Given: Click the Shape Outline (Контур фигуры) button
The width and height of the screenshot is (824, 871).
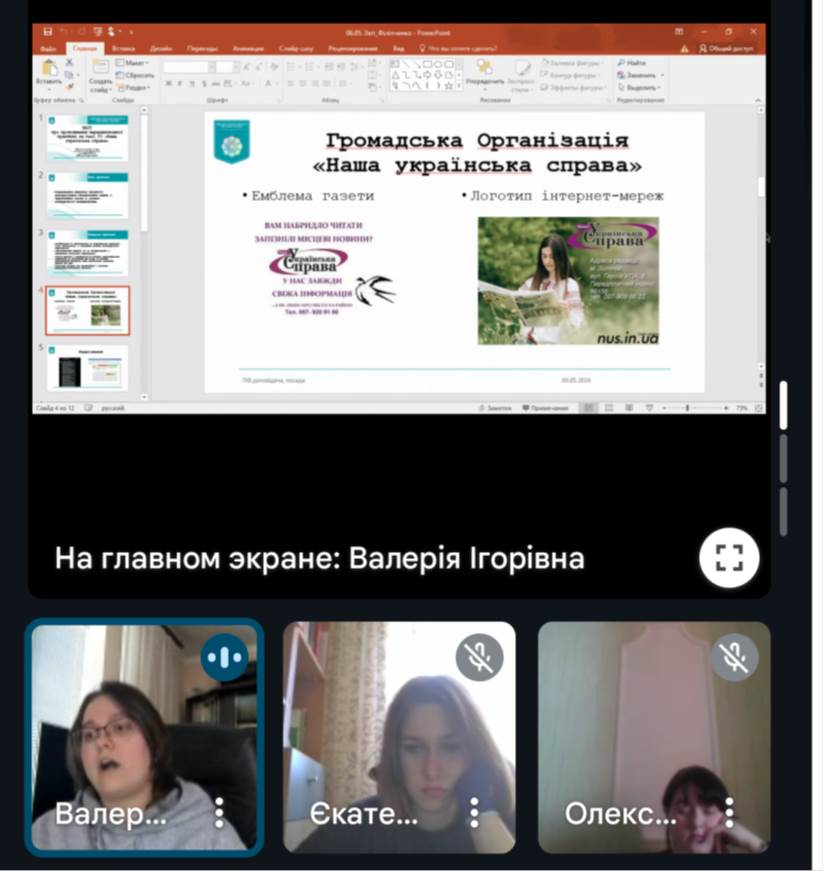Looking at the screenshot, I should 569,75.
